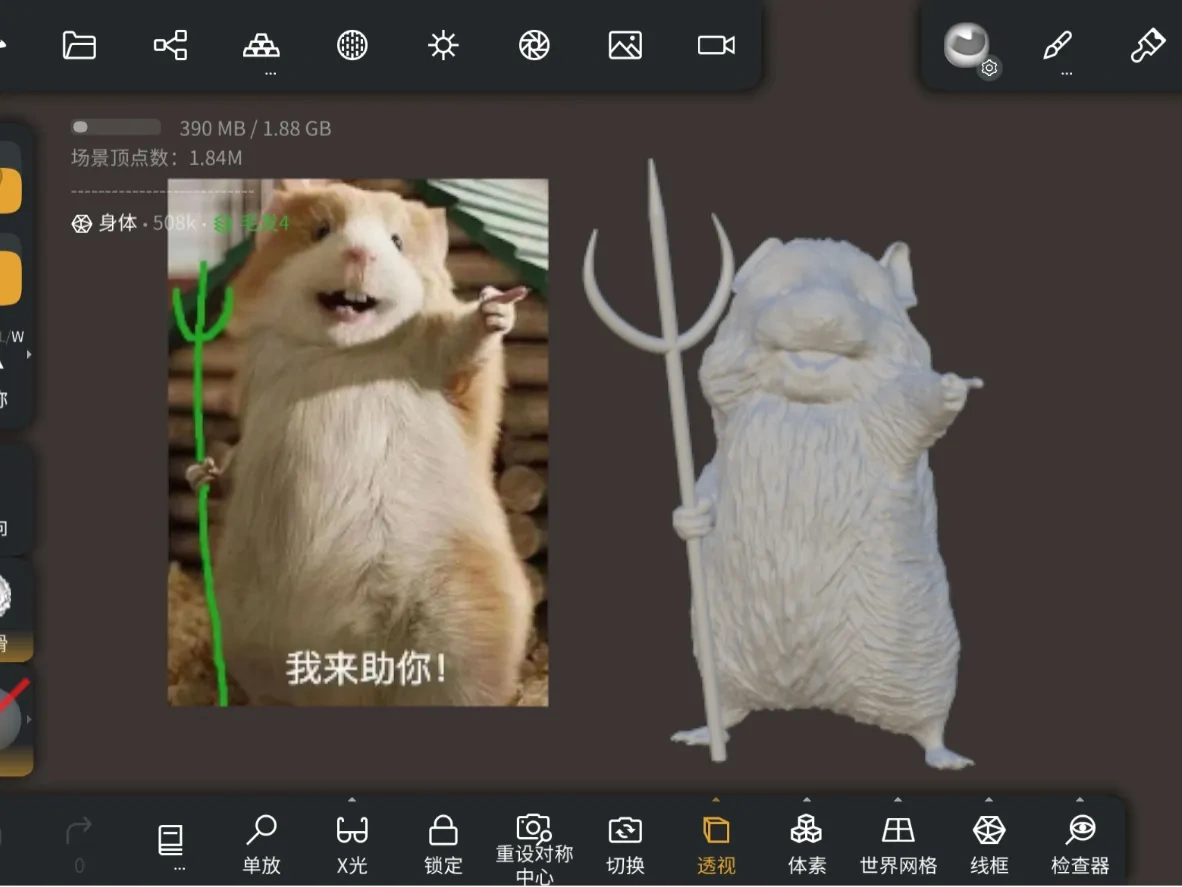This screenshot has width=1182, height=887.
Task: Open gear settings on material sphere
Action: coord(989,68)
